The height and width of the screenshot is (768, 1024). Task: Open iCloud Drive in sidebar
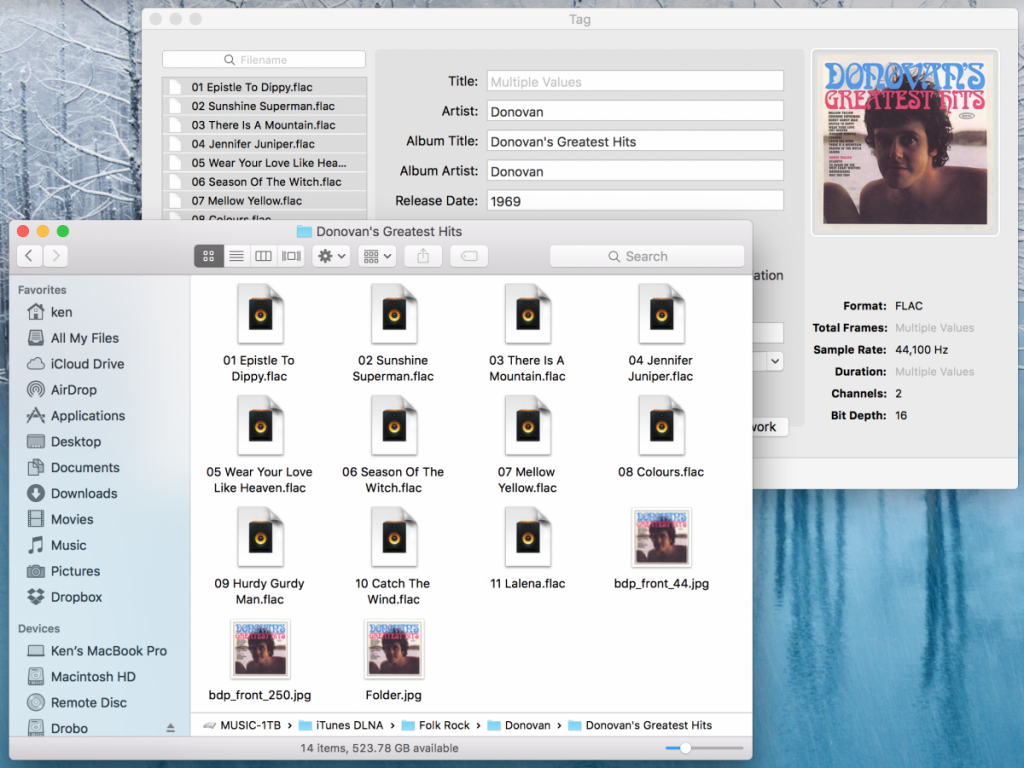[75, 364]
